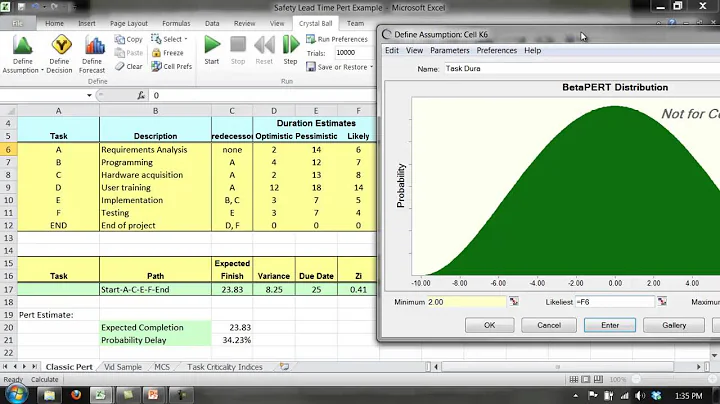Click the Copy data icon
The image size is (720, 404).
point(120,39)
